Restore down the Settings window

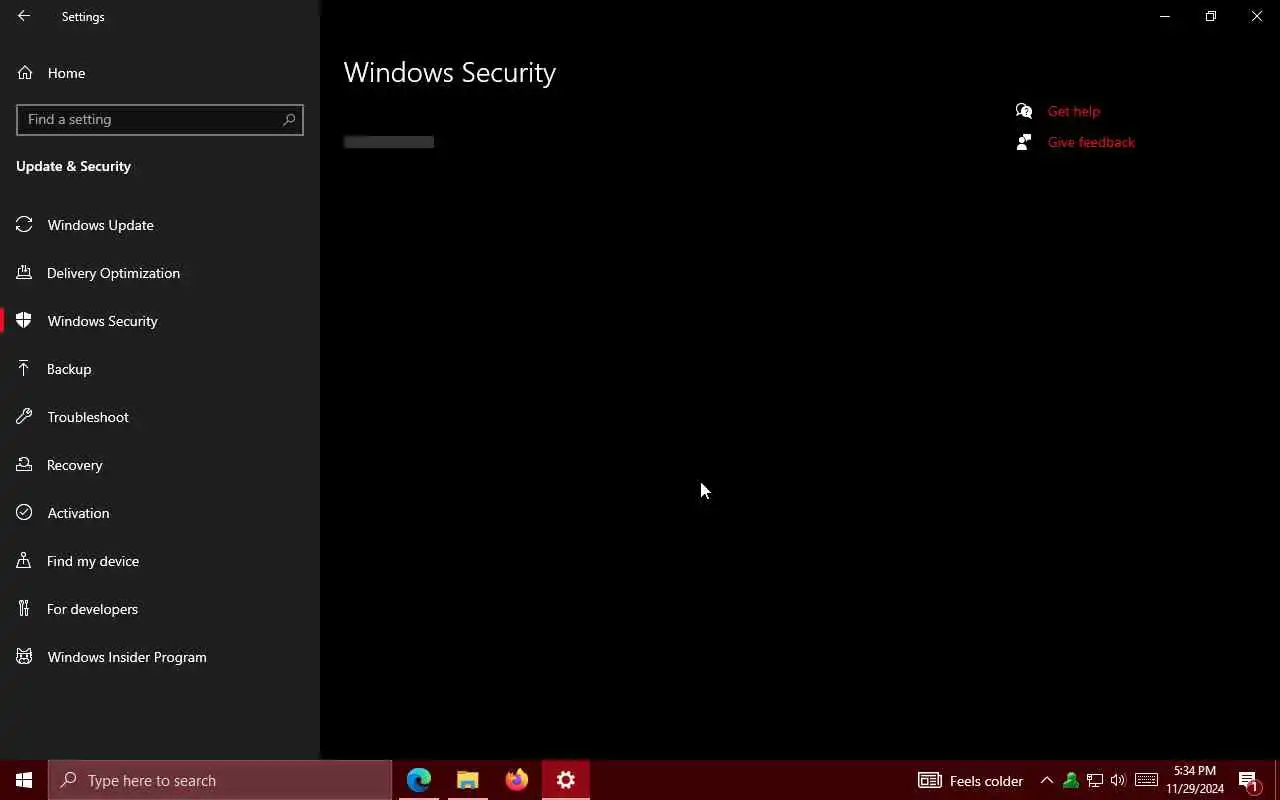pos(1211,16)
